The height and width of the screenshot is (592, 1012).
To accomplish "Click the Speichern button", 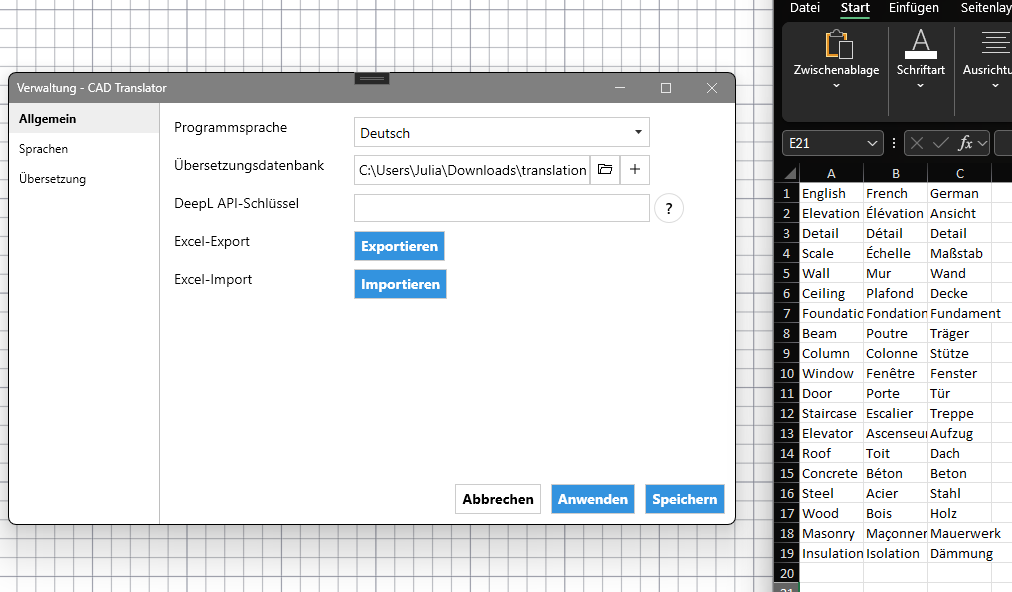I will coord(685,499).
